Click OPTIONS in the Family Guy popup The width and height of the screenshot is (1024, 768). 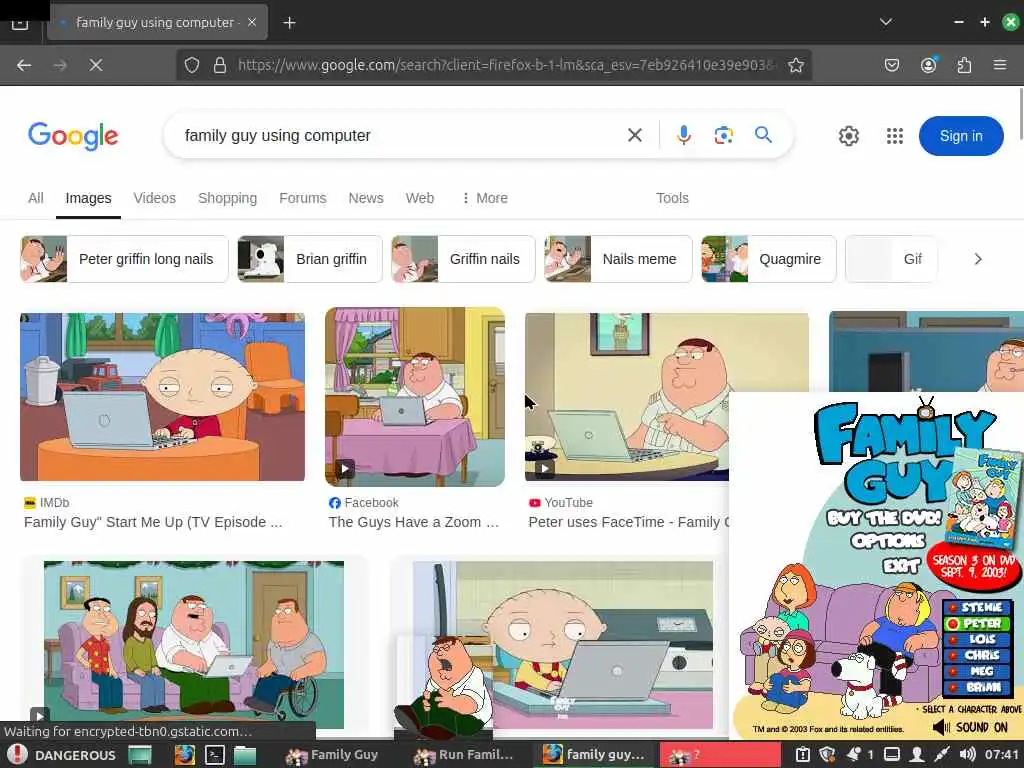[x=888, y=541]
